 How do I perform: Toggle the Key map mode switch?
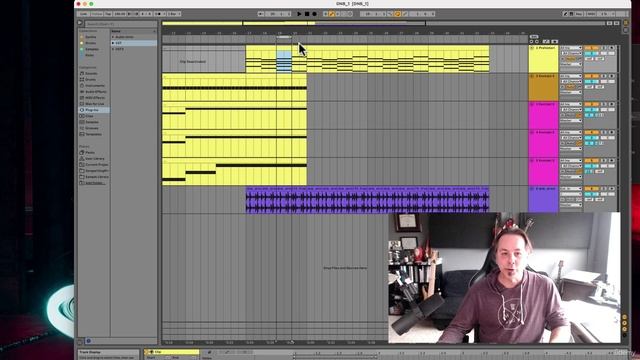tap(579, 14)
